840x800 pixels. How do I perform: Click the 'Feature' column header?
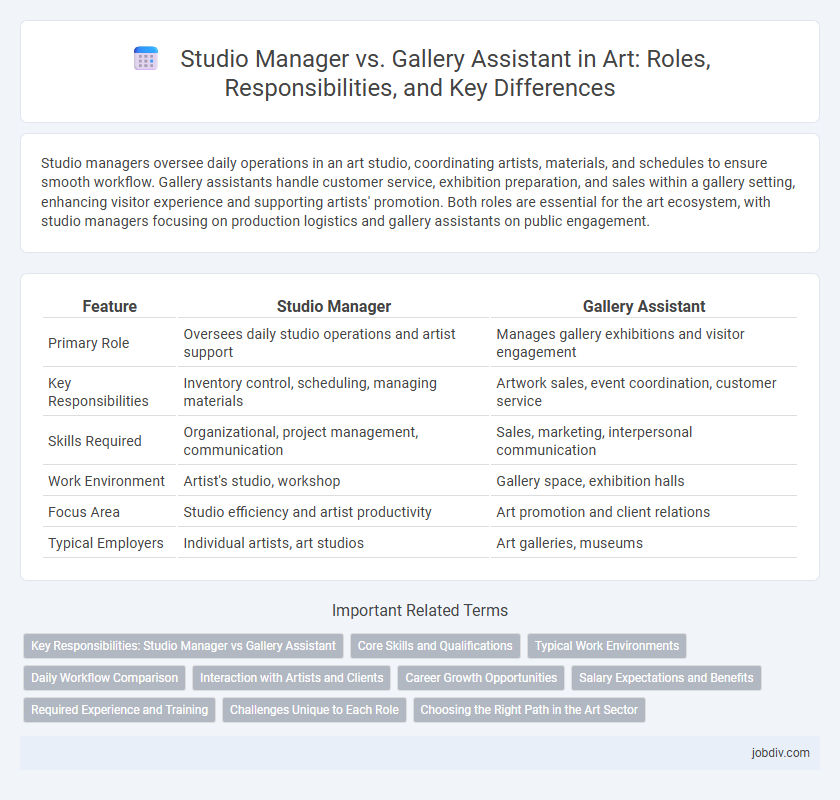tap(109, 306)
